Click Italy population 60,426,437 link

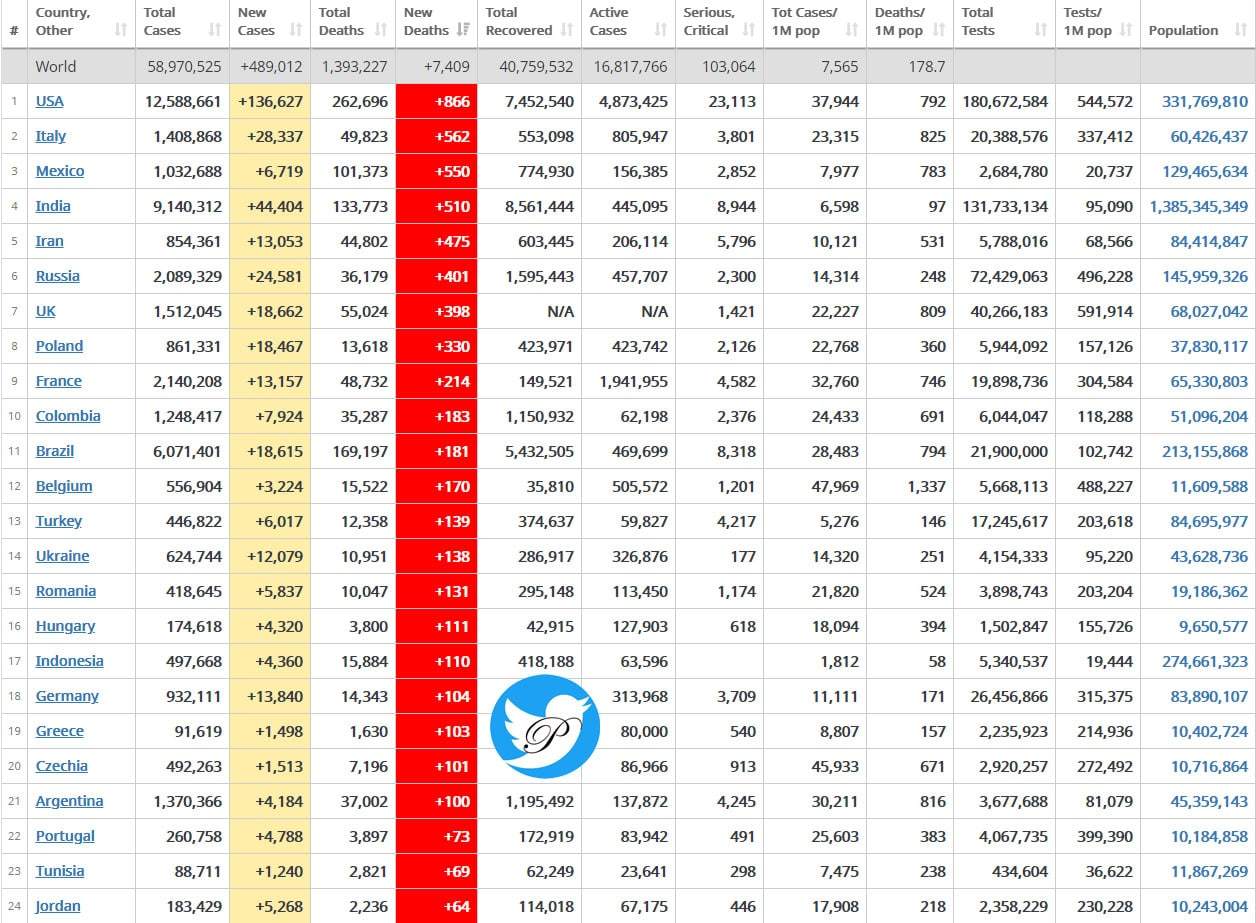pos(1209,136)
